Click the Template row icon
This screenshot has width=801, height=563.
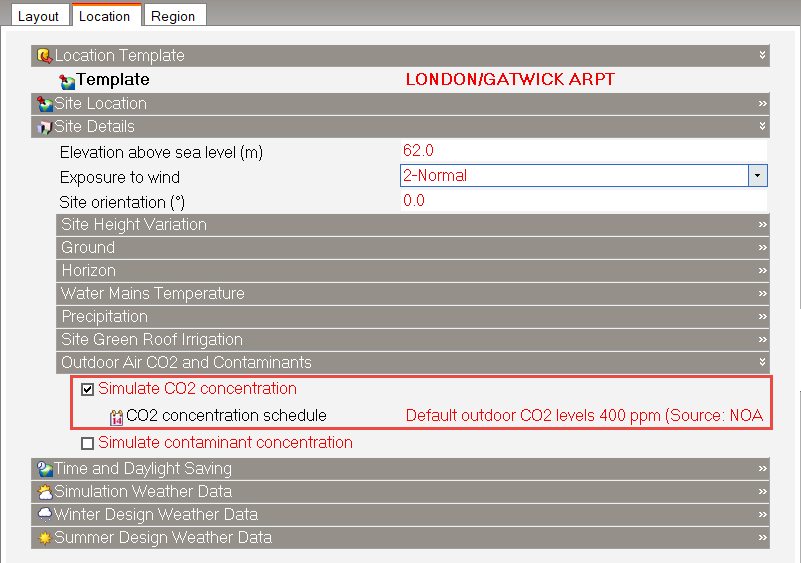point(67,81)
